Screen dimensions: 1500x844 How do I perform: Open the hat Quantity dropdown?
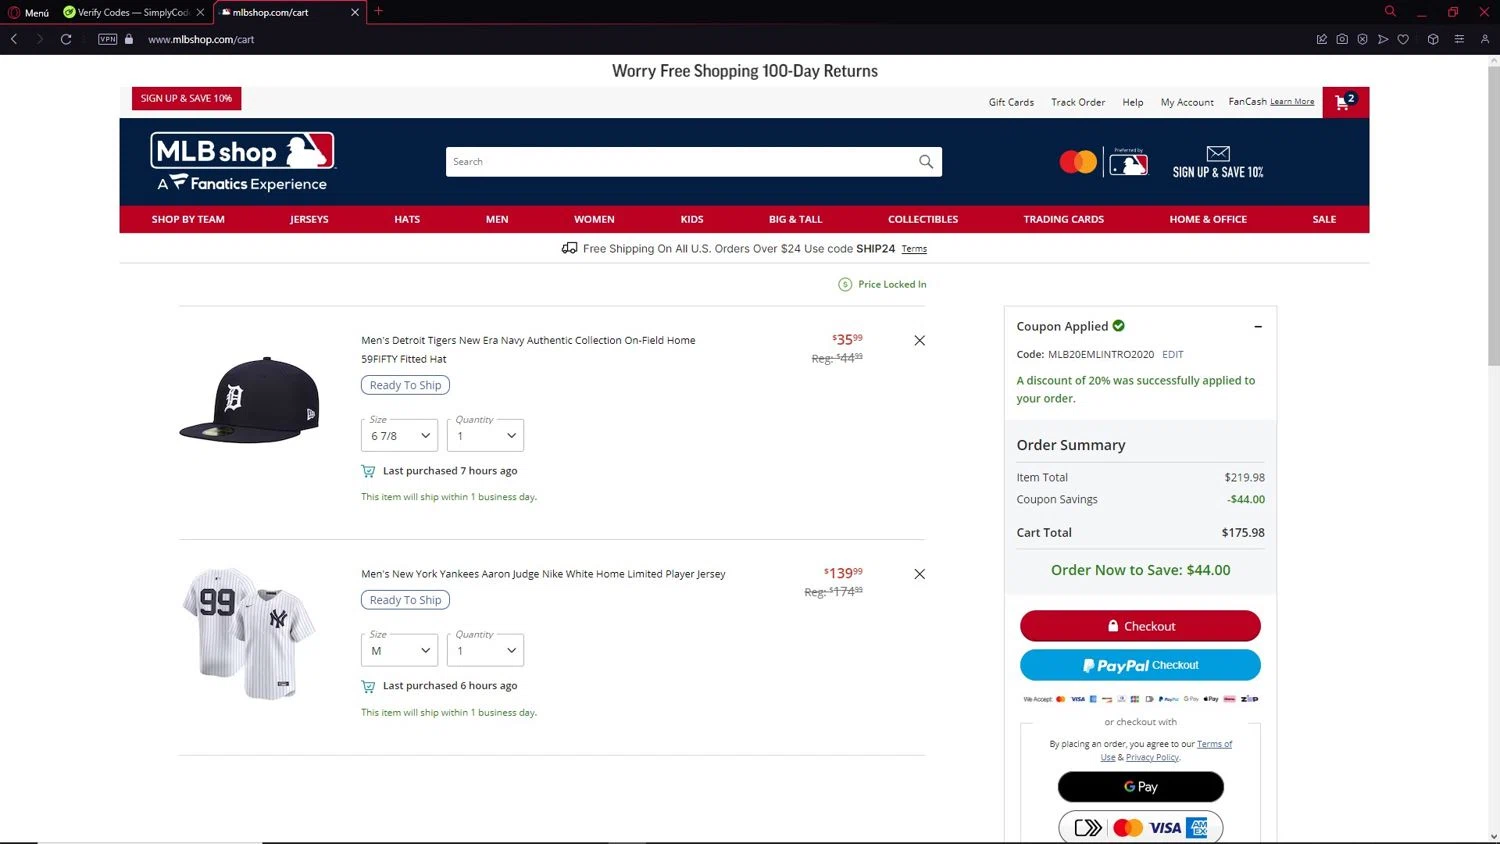tap(485, 435)
